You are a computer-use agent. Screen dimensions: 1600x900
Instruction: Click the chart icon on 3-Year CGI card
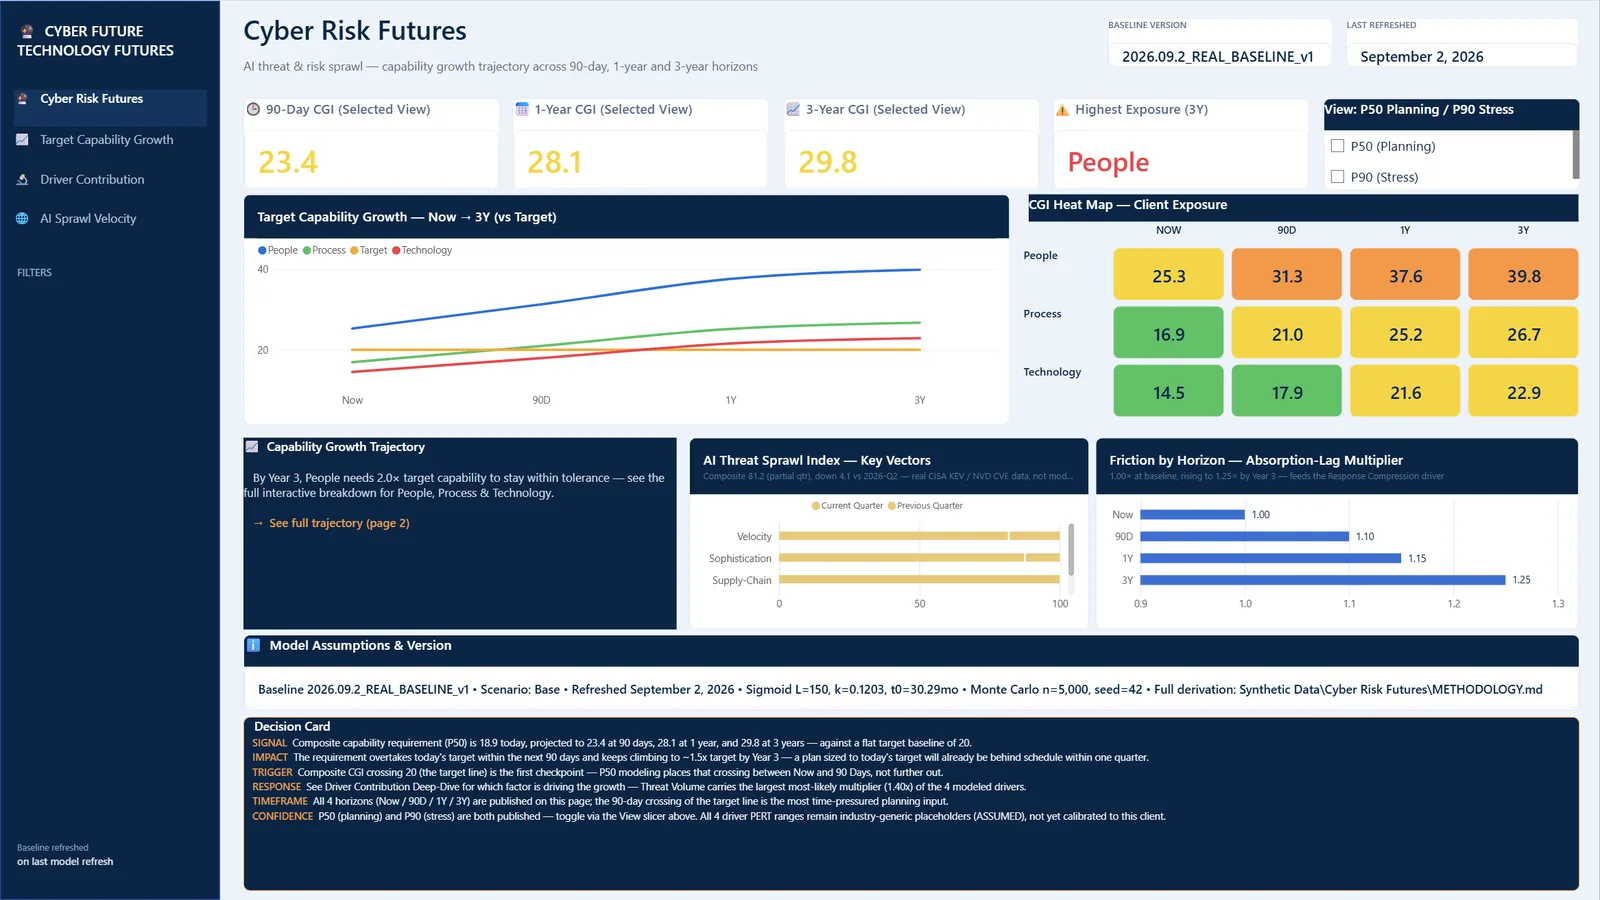pyautogui.click(x=793, y=110)
